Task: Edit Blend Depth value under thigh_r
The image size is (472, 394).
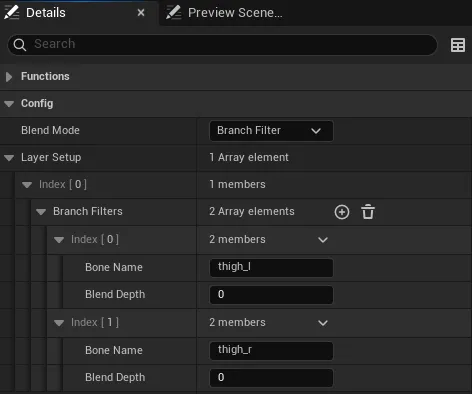Action: pos(271,378)
